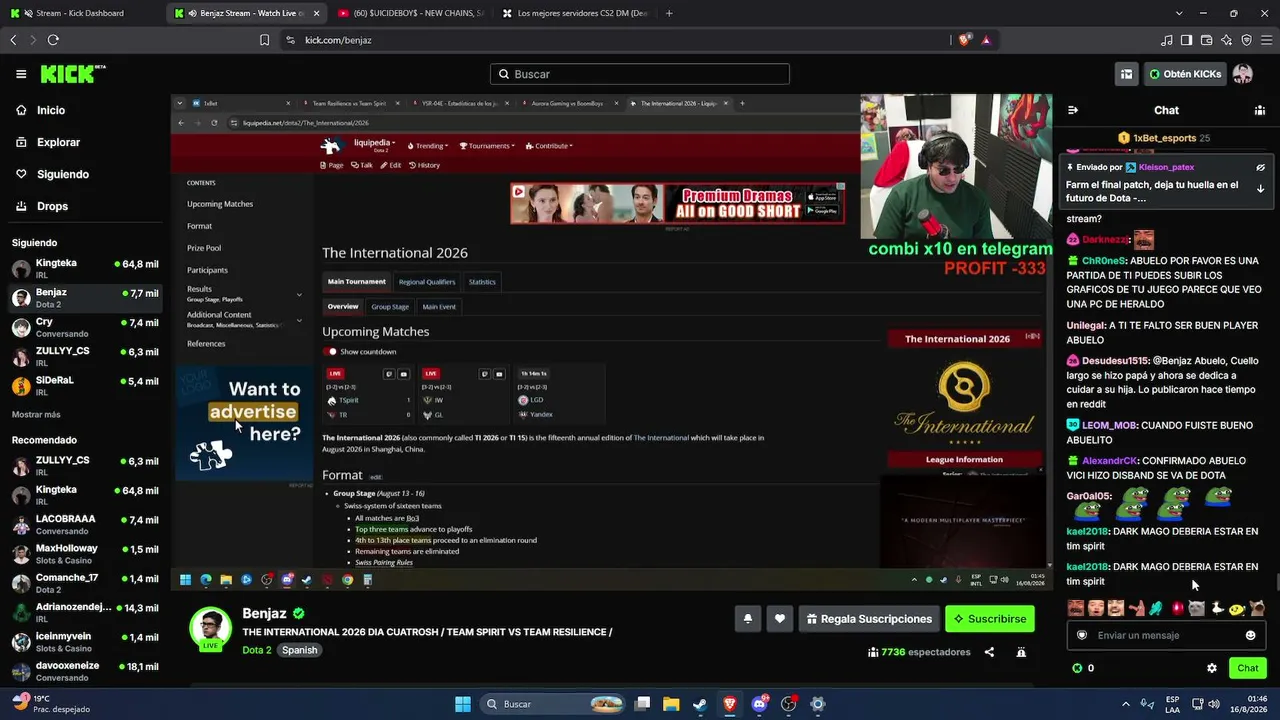
Task: Open the Brave Leo AI sparkle icon
Action: click(x=1226, y=40)
